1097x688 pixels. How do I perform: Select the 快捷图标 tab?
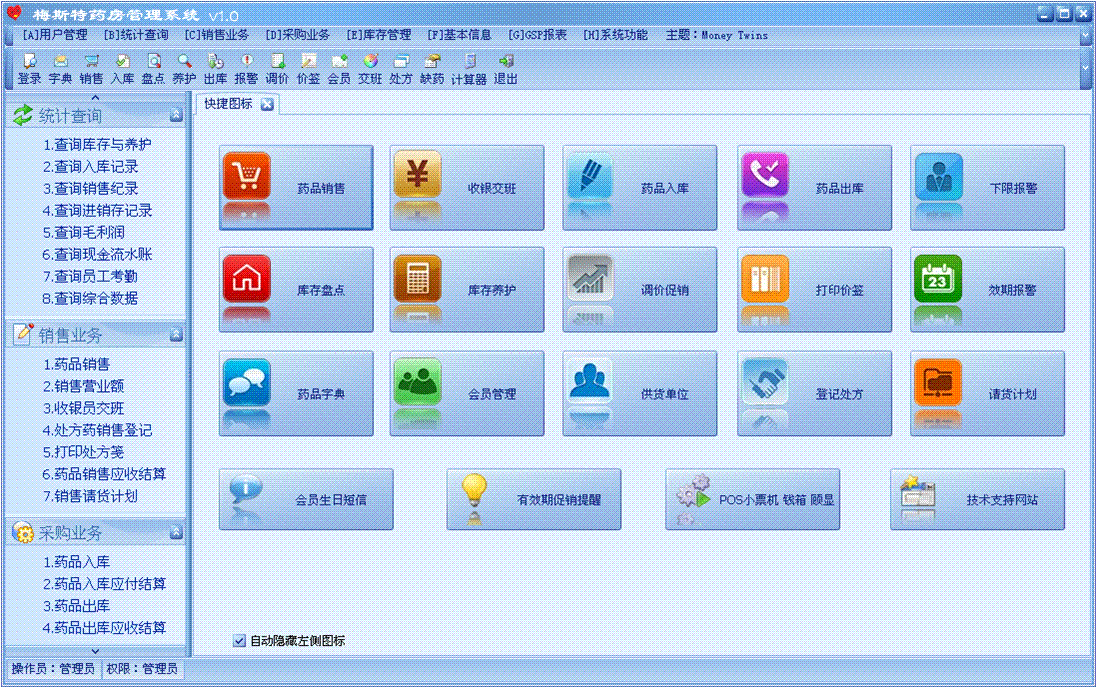229,104
